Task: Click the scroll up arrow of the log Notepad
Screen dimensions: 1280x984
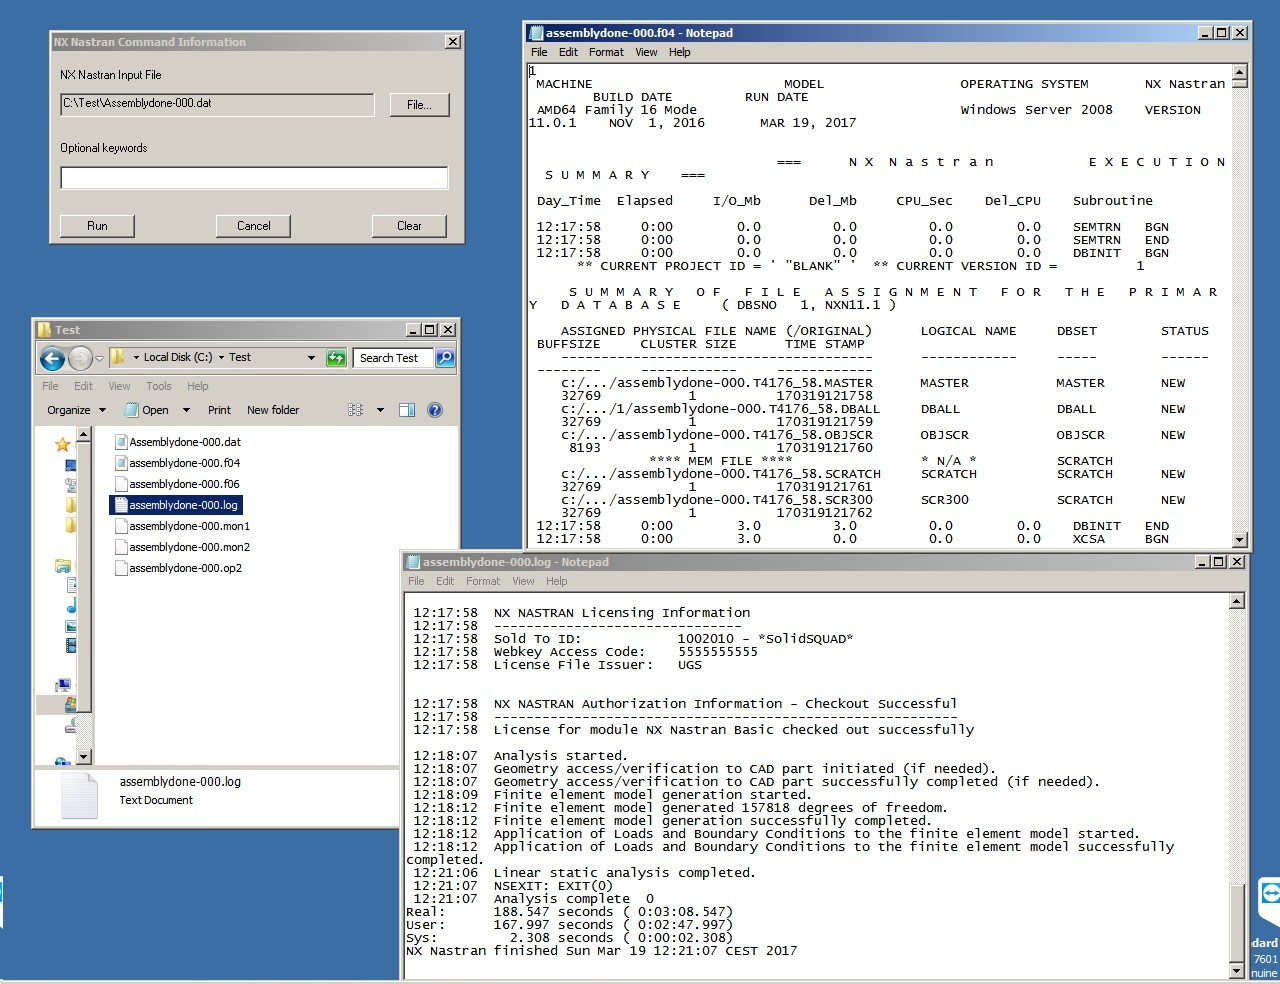Action: click(x=1237, y=601)
